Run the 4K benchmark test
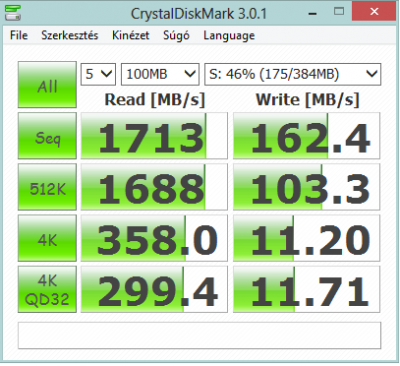This screenshot has height=366, width=400. tap(47, 238)
